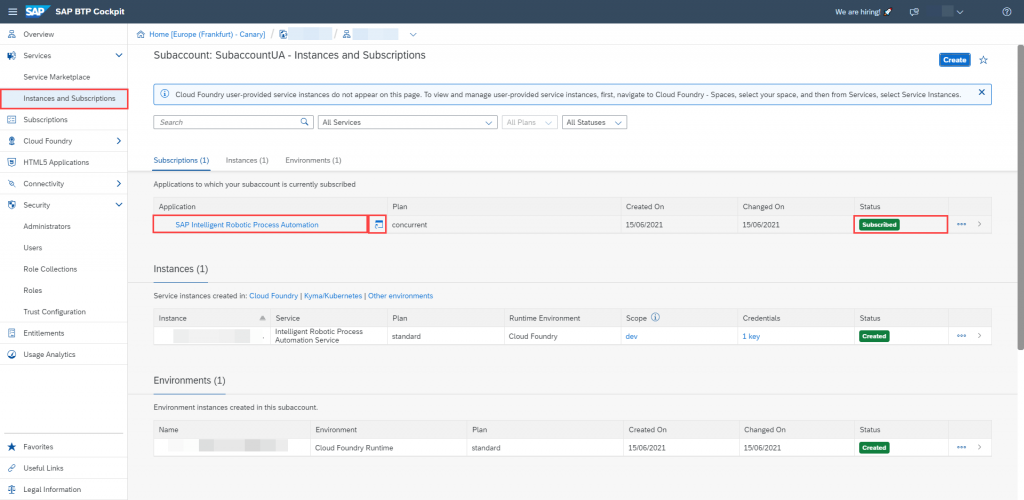The height and width of the screenshot is (500, 1024).
Task: Select Instances and Subscriptions menu item
Action: pos(64,99)
